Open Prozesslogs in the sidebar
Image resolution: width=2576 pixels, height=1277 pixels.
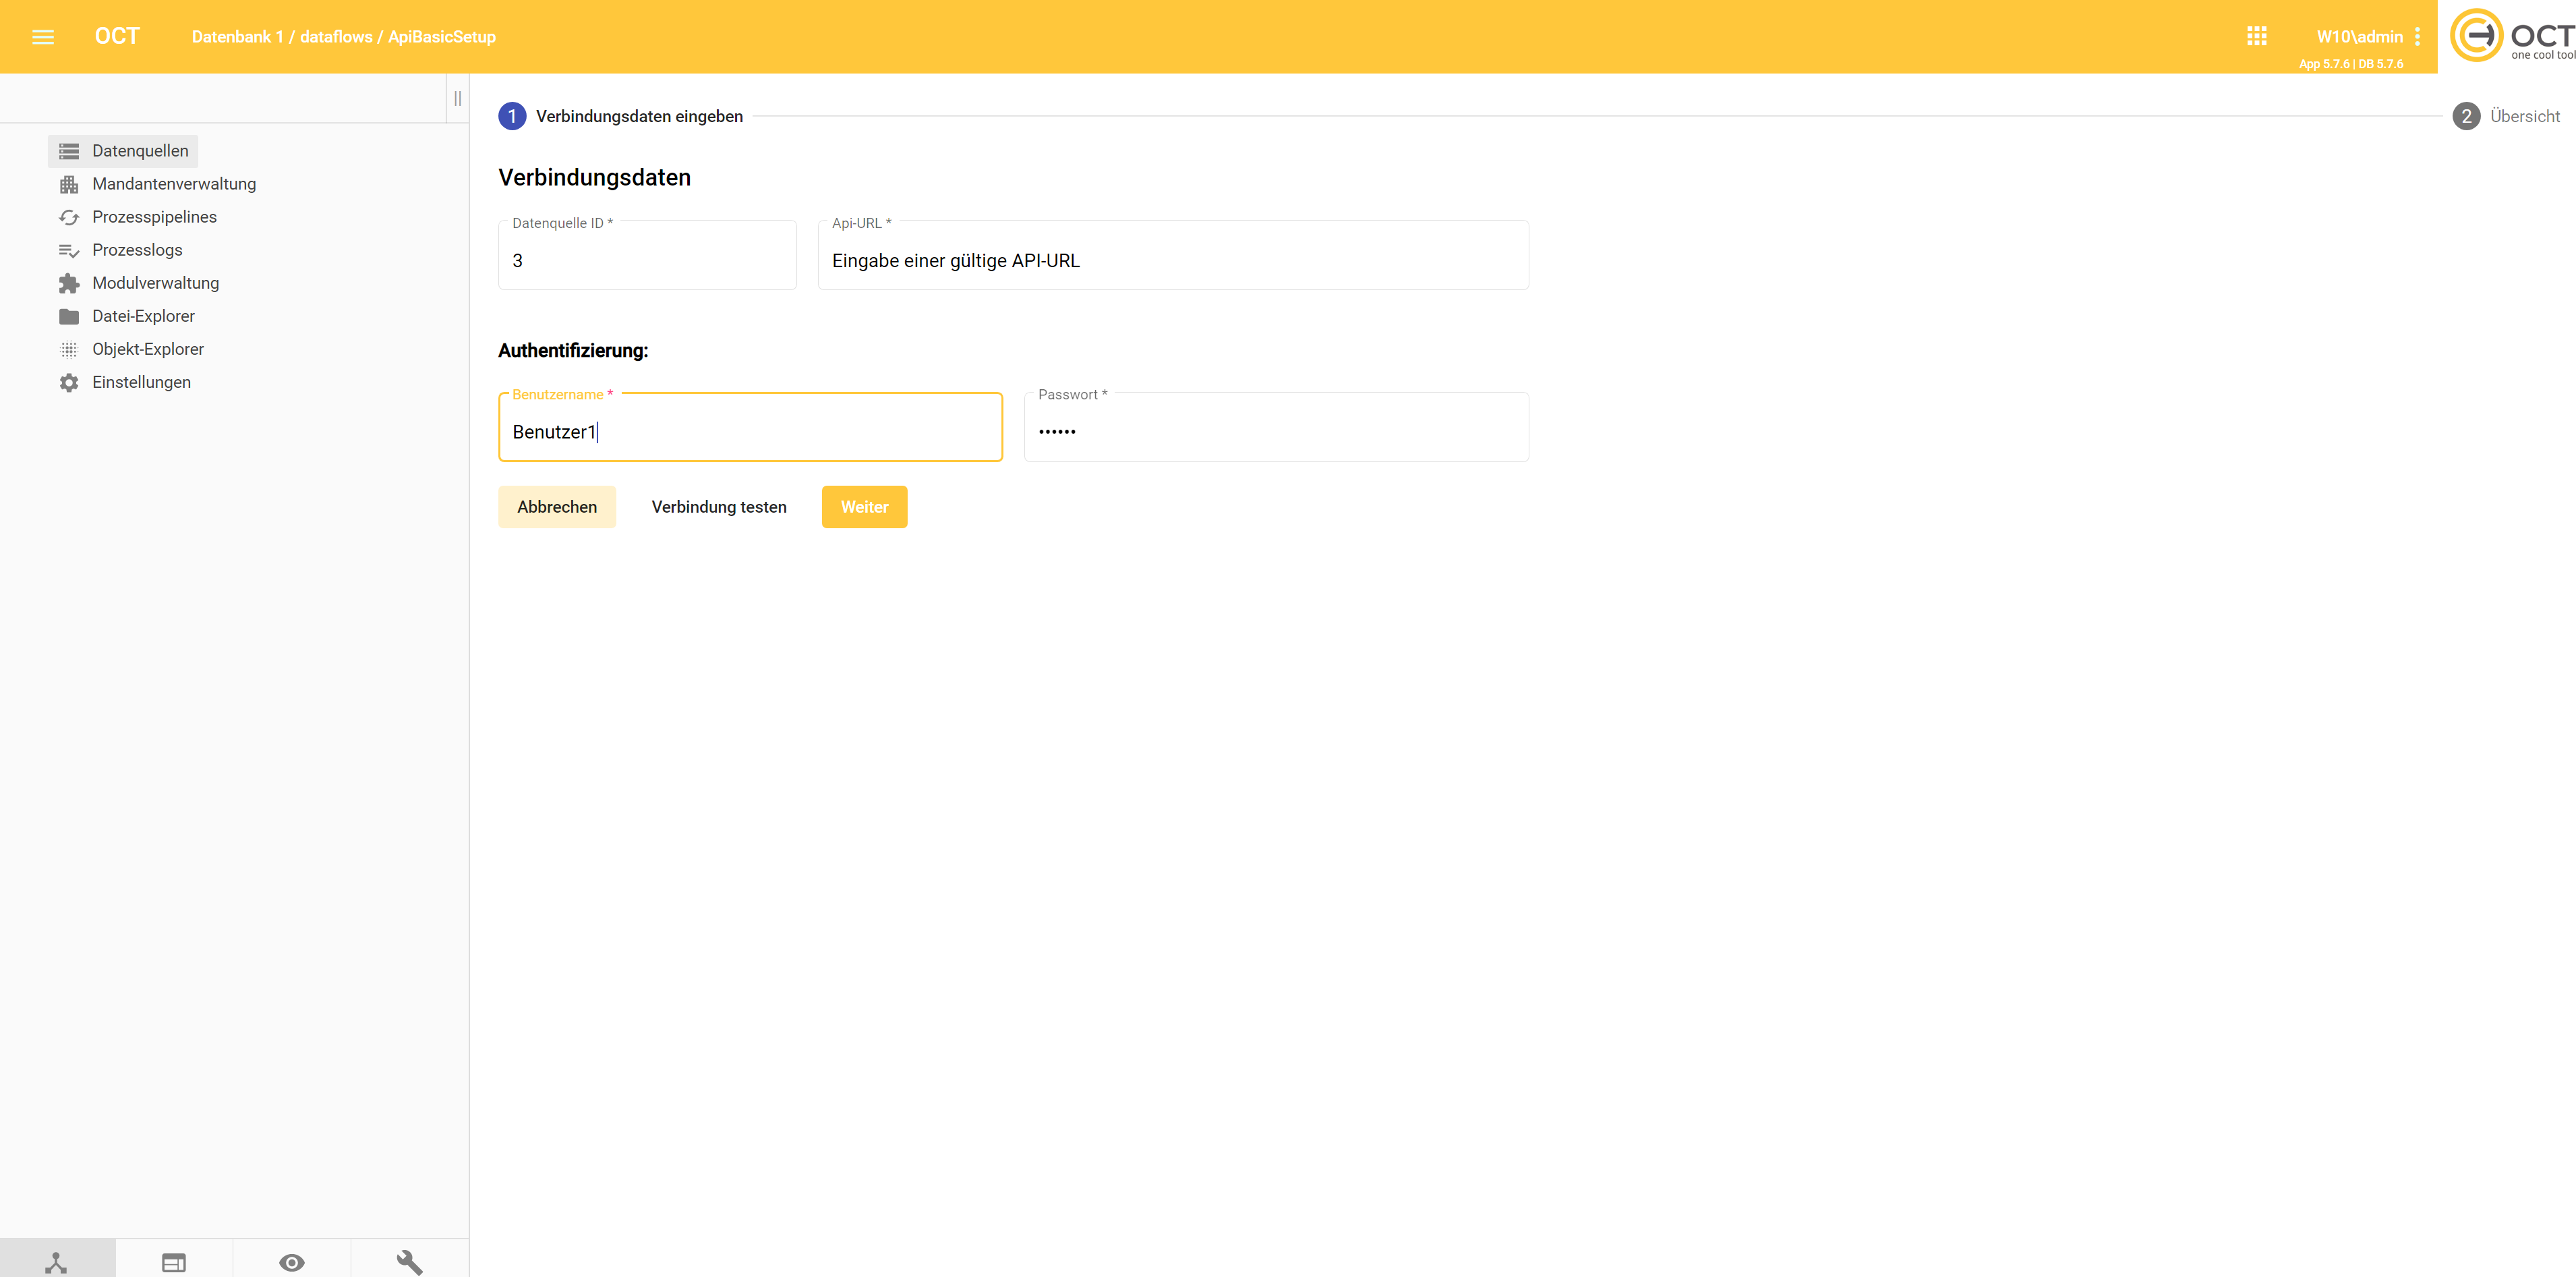[137, 250]
